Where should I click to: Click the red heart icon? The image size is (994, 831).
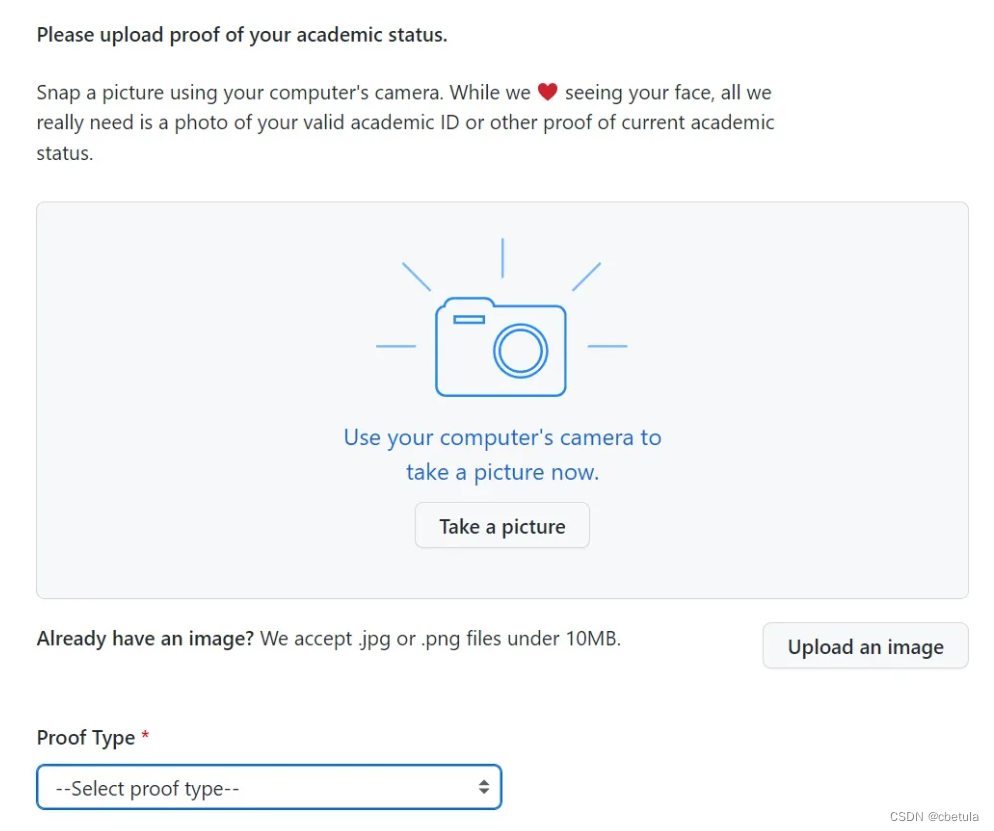tap(547, 92)
